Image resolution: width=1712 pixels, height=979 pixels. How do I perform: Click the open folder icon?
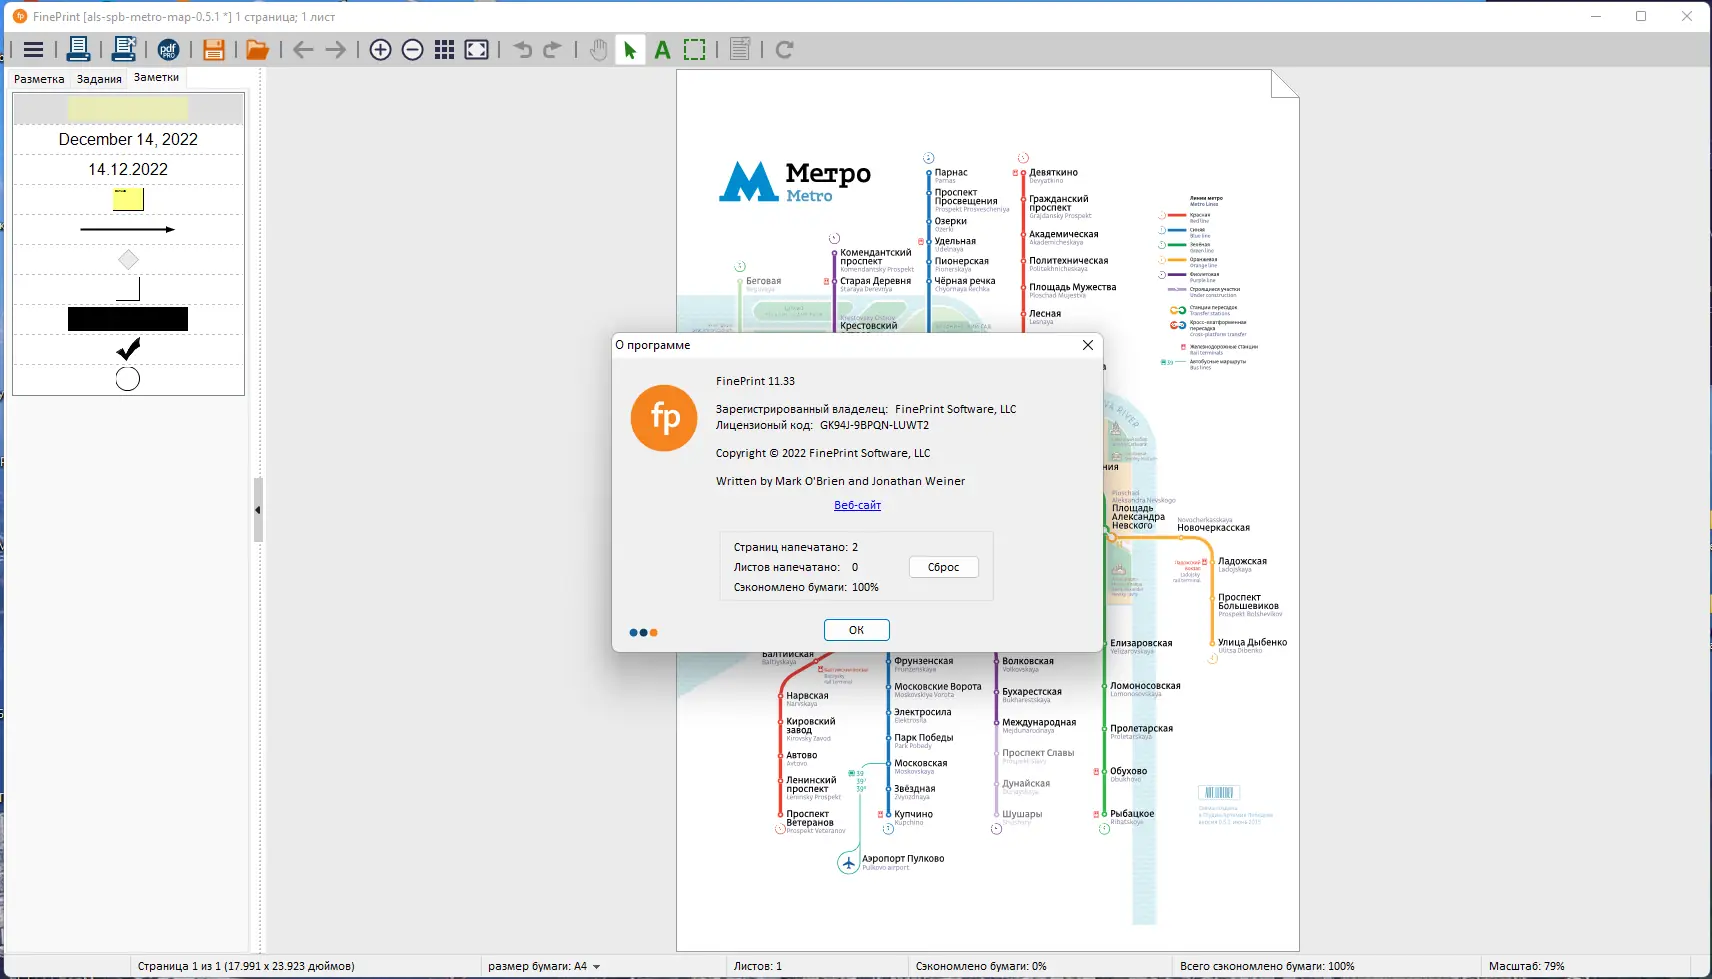(257, 50)
